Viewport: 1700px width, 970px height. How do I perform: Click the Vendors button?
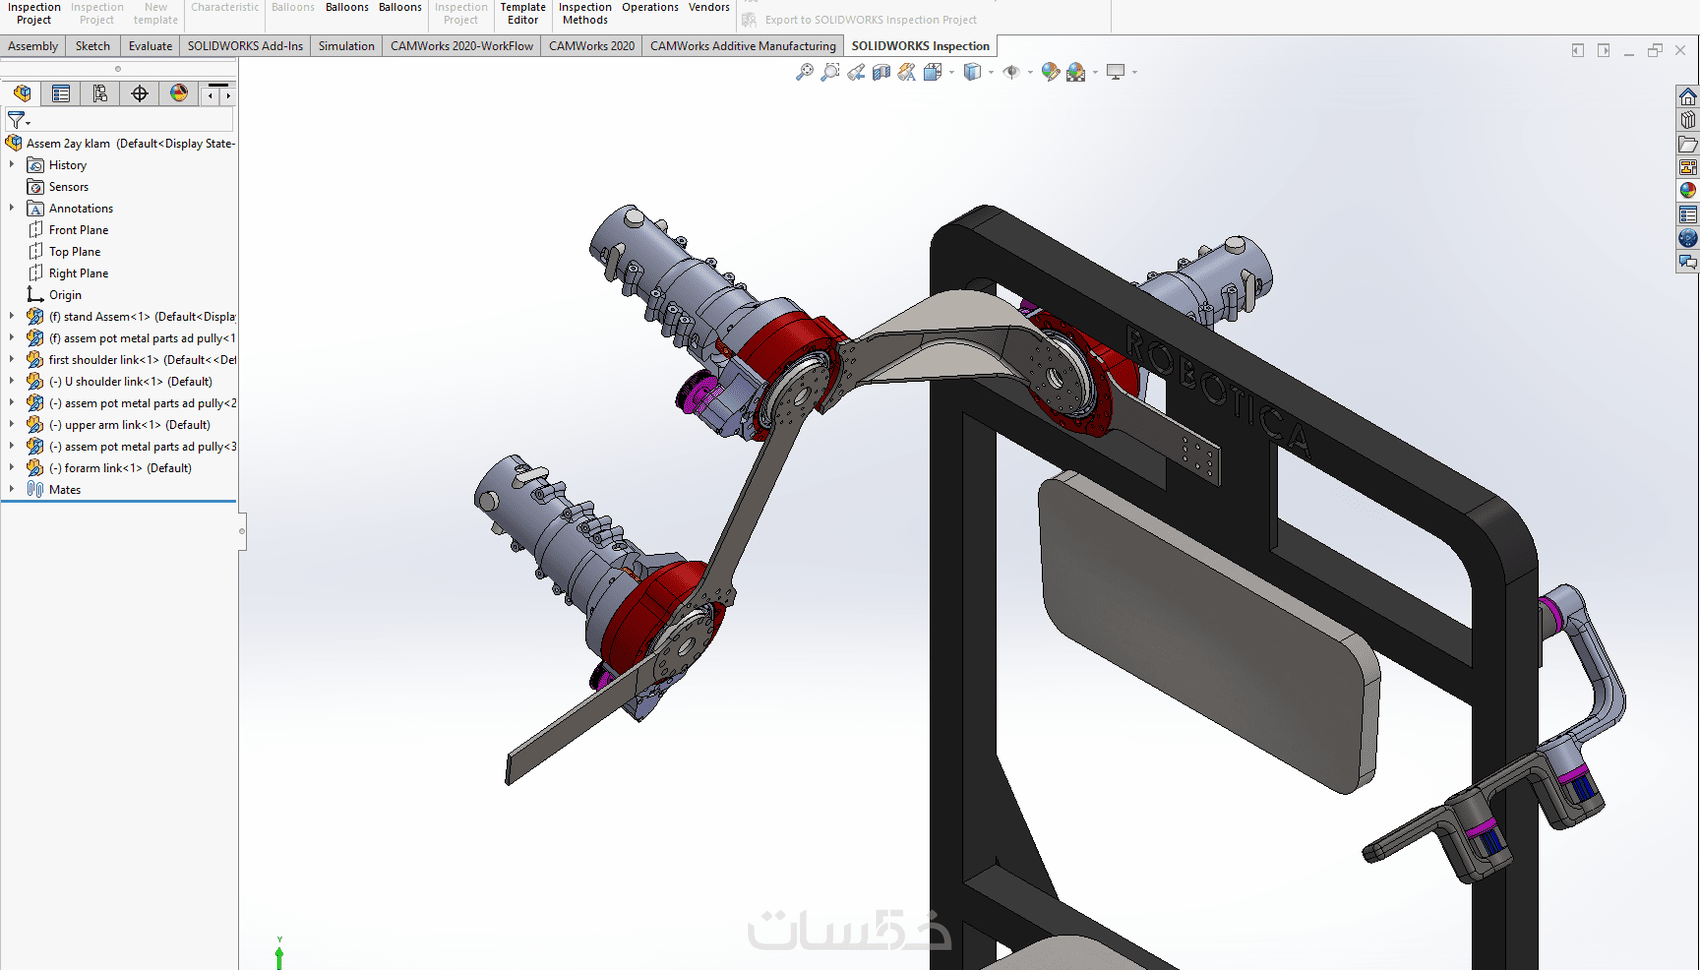[x=709, y=8]
